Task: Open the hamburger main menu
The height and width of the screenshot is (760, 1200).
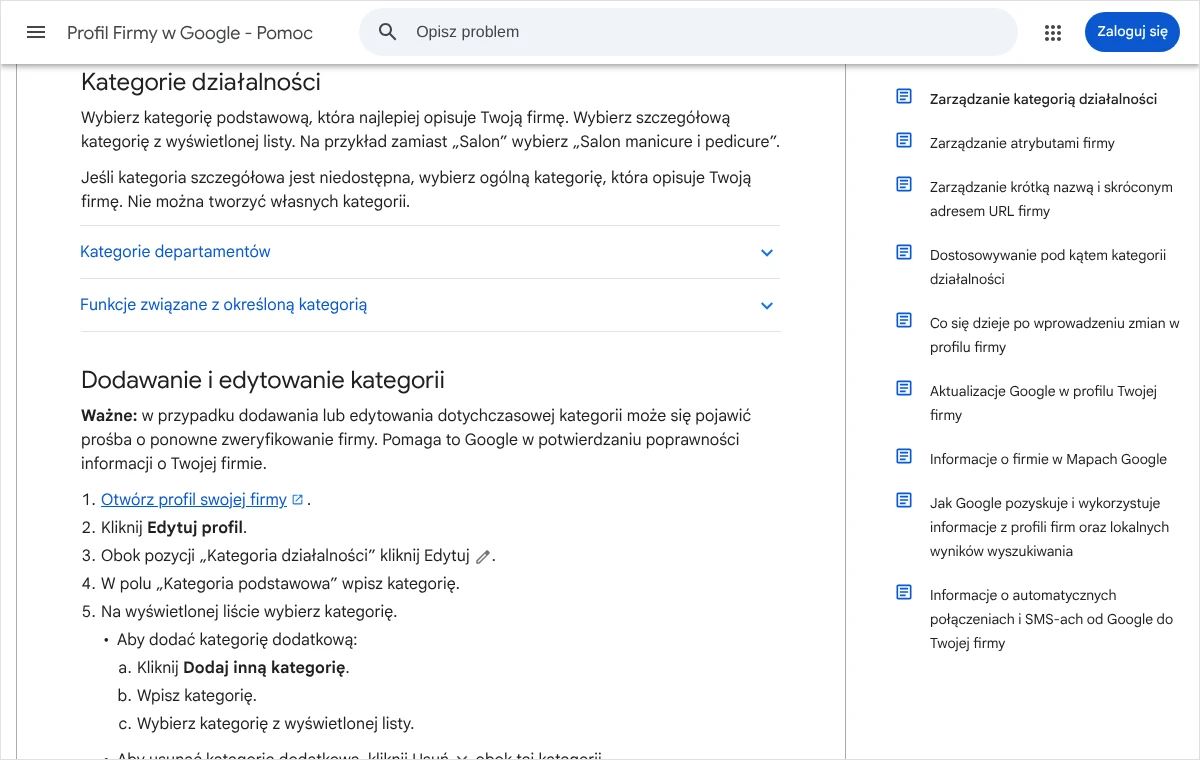Action: 36,32
